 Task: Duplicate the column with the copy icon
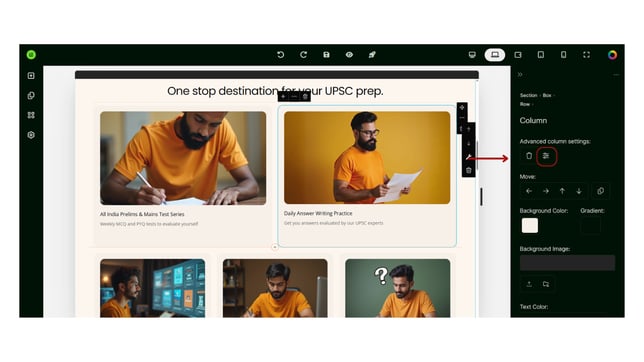[600, 191]
